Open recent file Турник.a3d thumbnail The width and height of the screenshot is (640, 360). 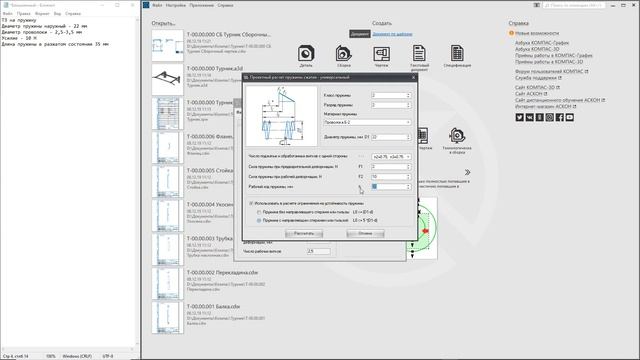(168, 79)
